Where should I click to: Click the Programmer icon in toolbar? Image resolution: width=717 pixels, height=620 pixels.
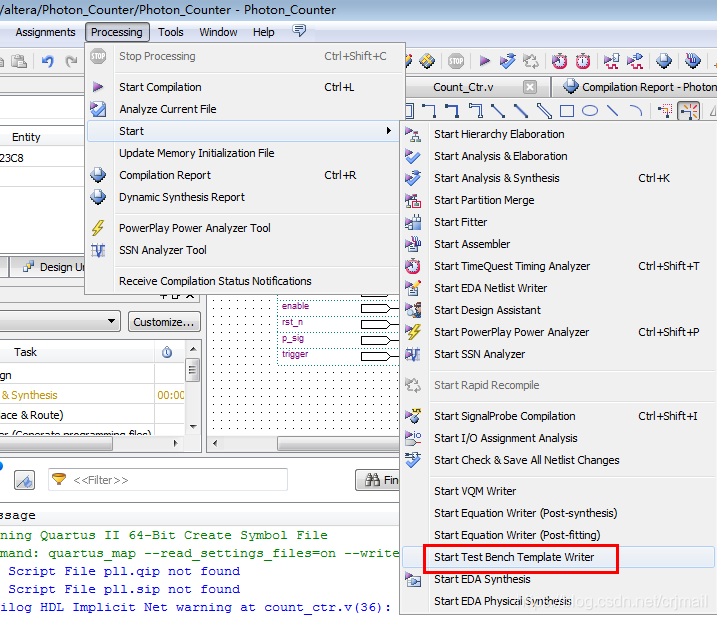coord(693,61)
